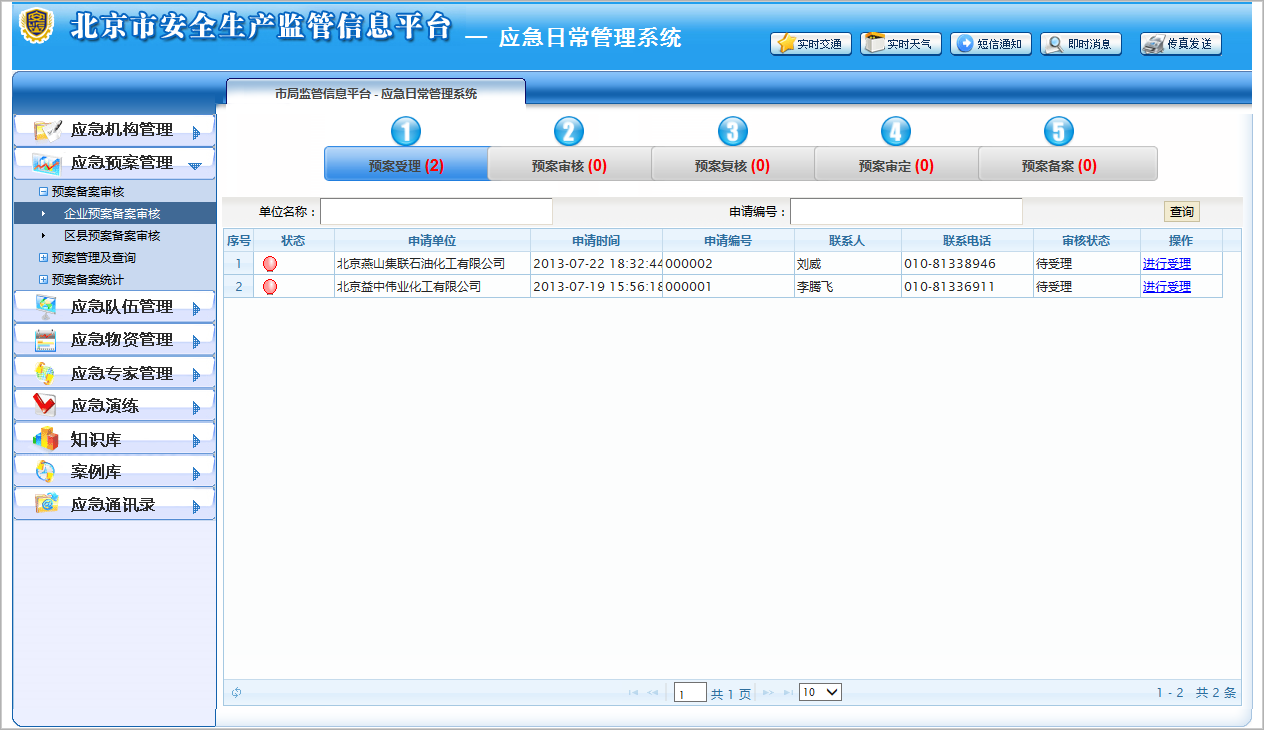
Task: Click application number 000001 cell
Action: tap(728, 287)
